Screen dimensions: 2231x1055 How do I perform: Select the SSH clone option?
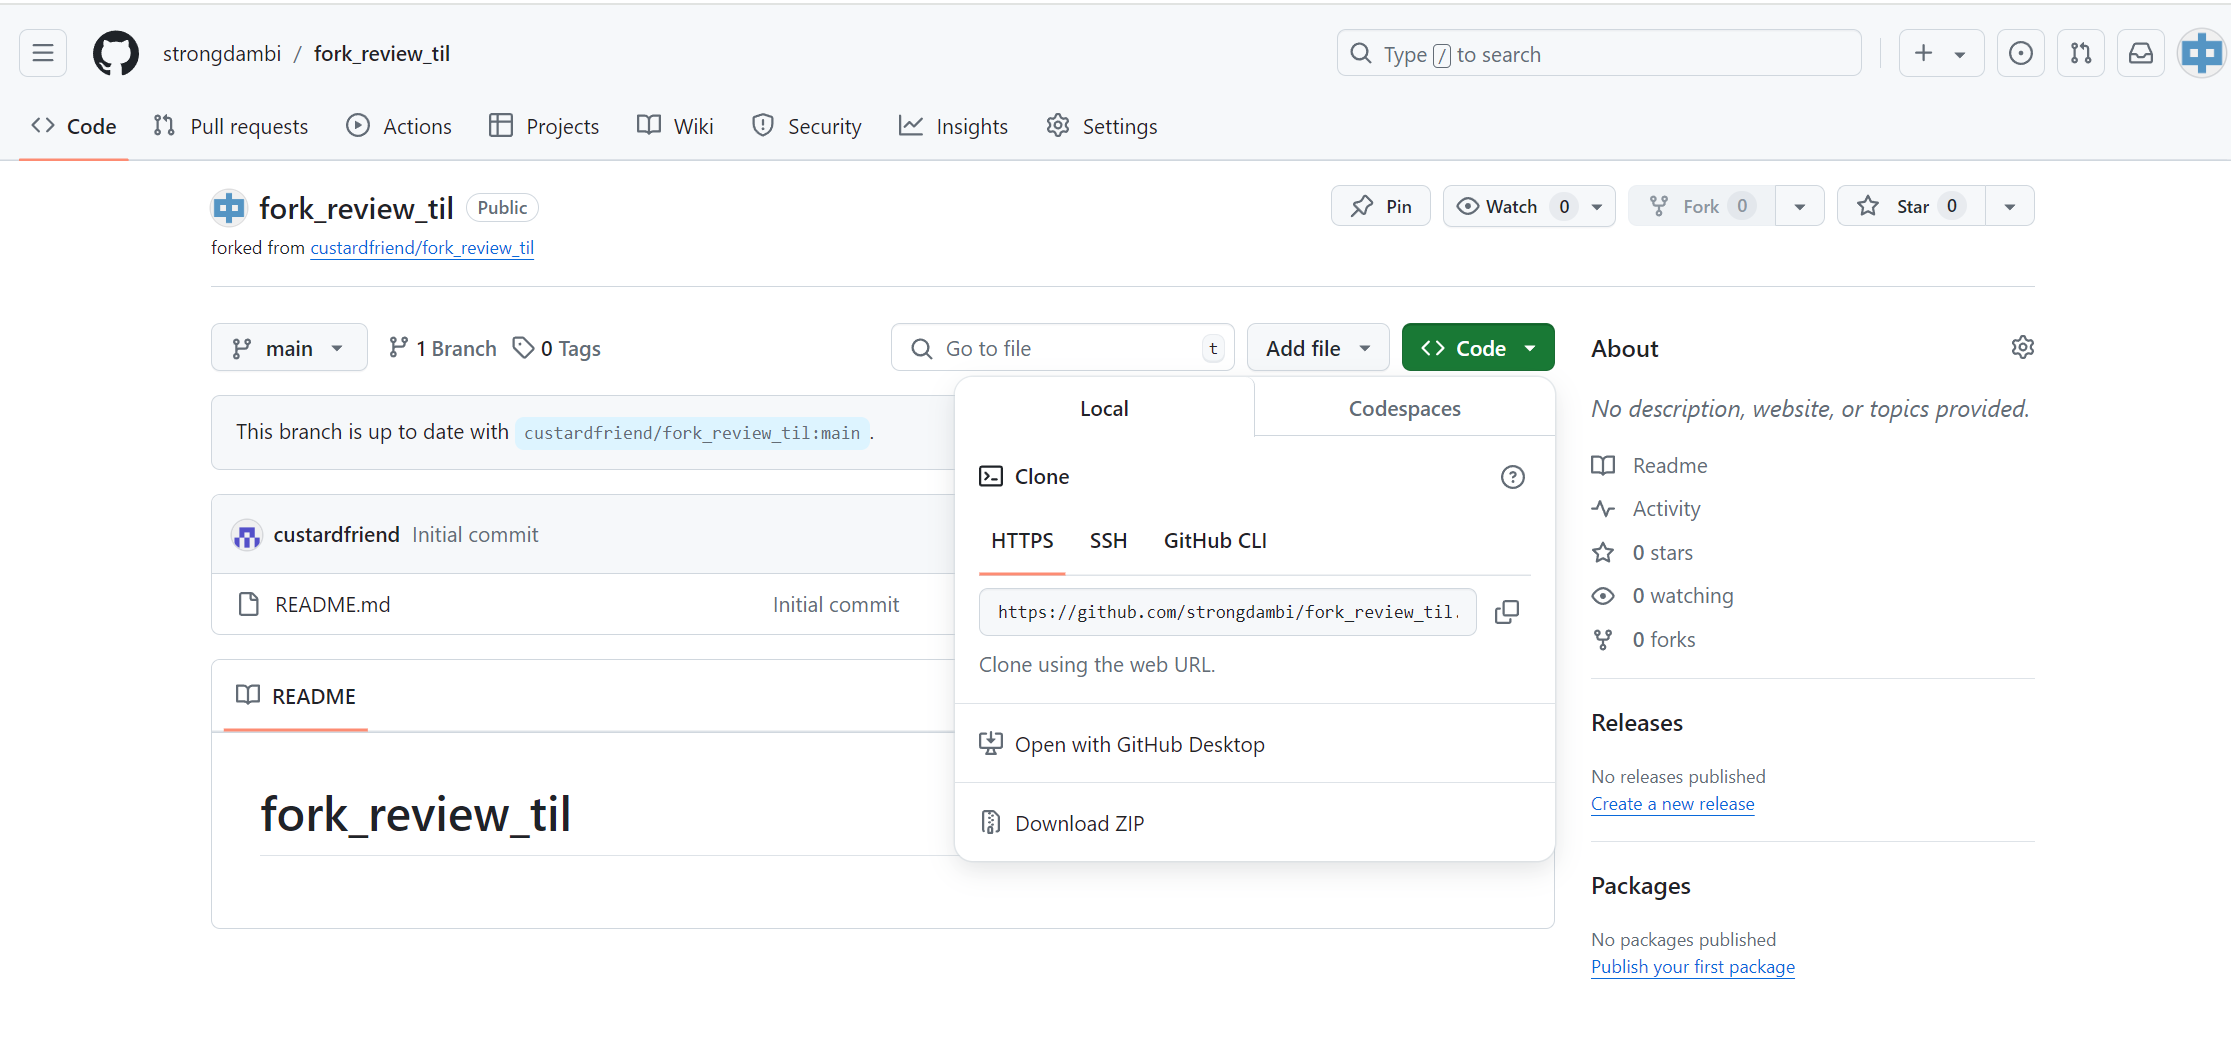(1108, 541)
